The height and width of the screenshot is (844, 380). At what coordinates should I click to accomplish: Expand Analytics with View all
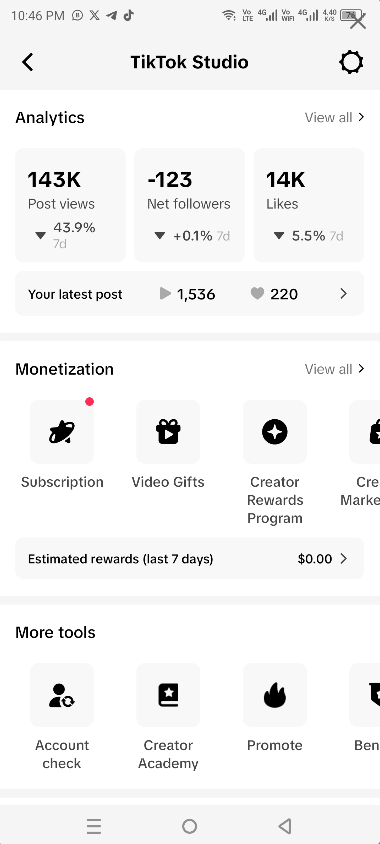tap(334, 117)
